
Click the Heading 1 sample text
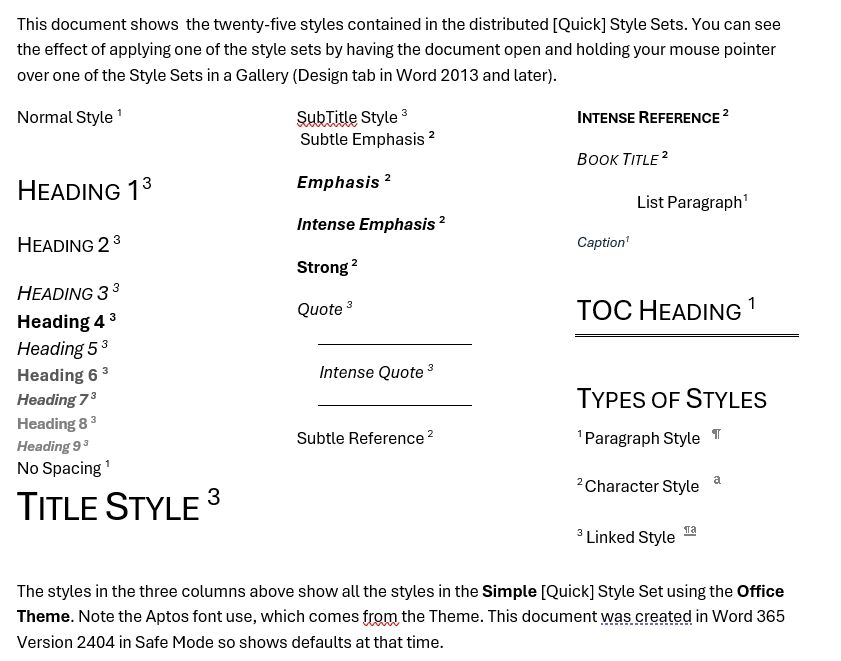coord(78,191)
